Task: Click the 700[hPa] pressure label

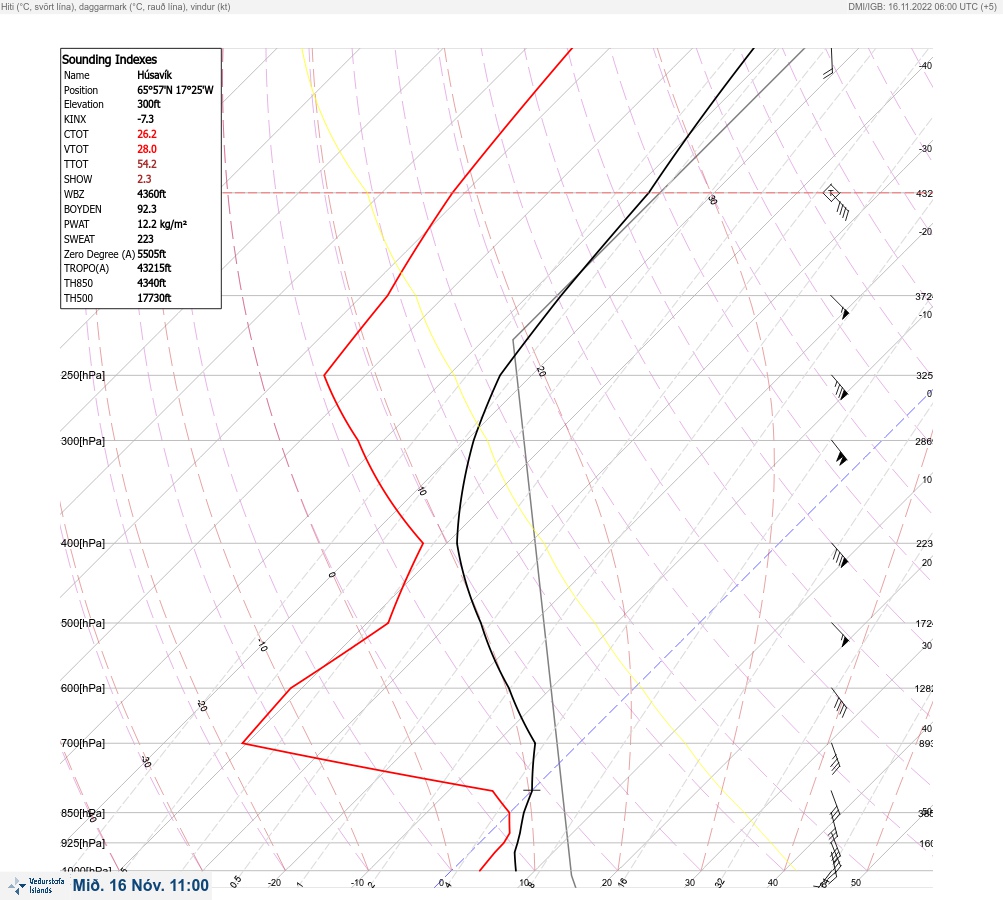Action: coord(83,743)
